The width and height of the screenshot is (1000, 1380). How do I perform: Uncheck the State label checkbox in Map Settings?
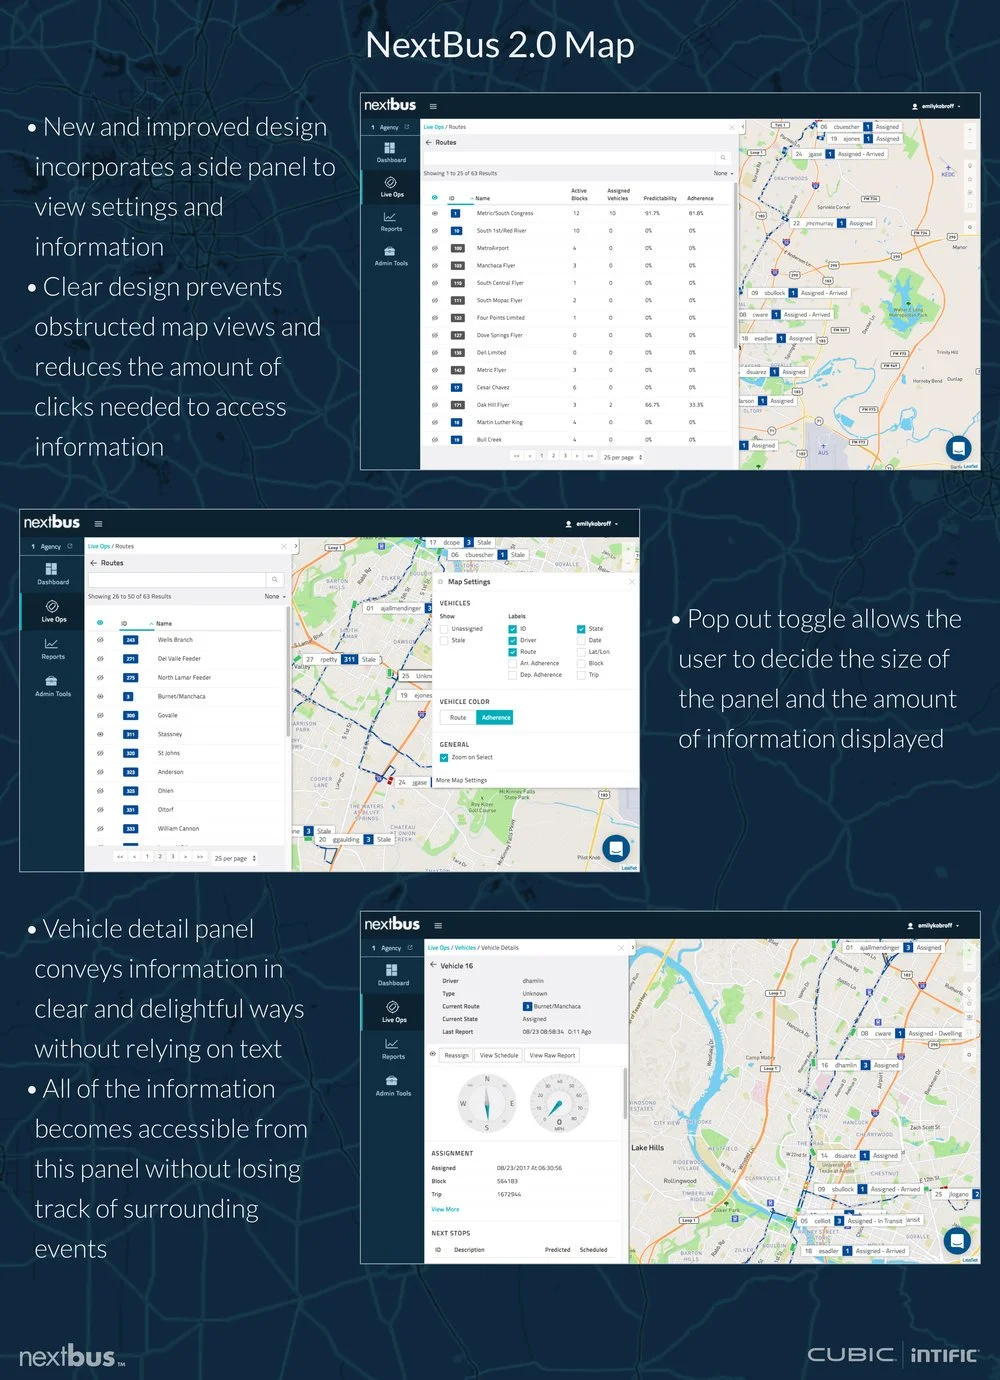[x=581, y=629]
